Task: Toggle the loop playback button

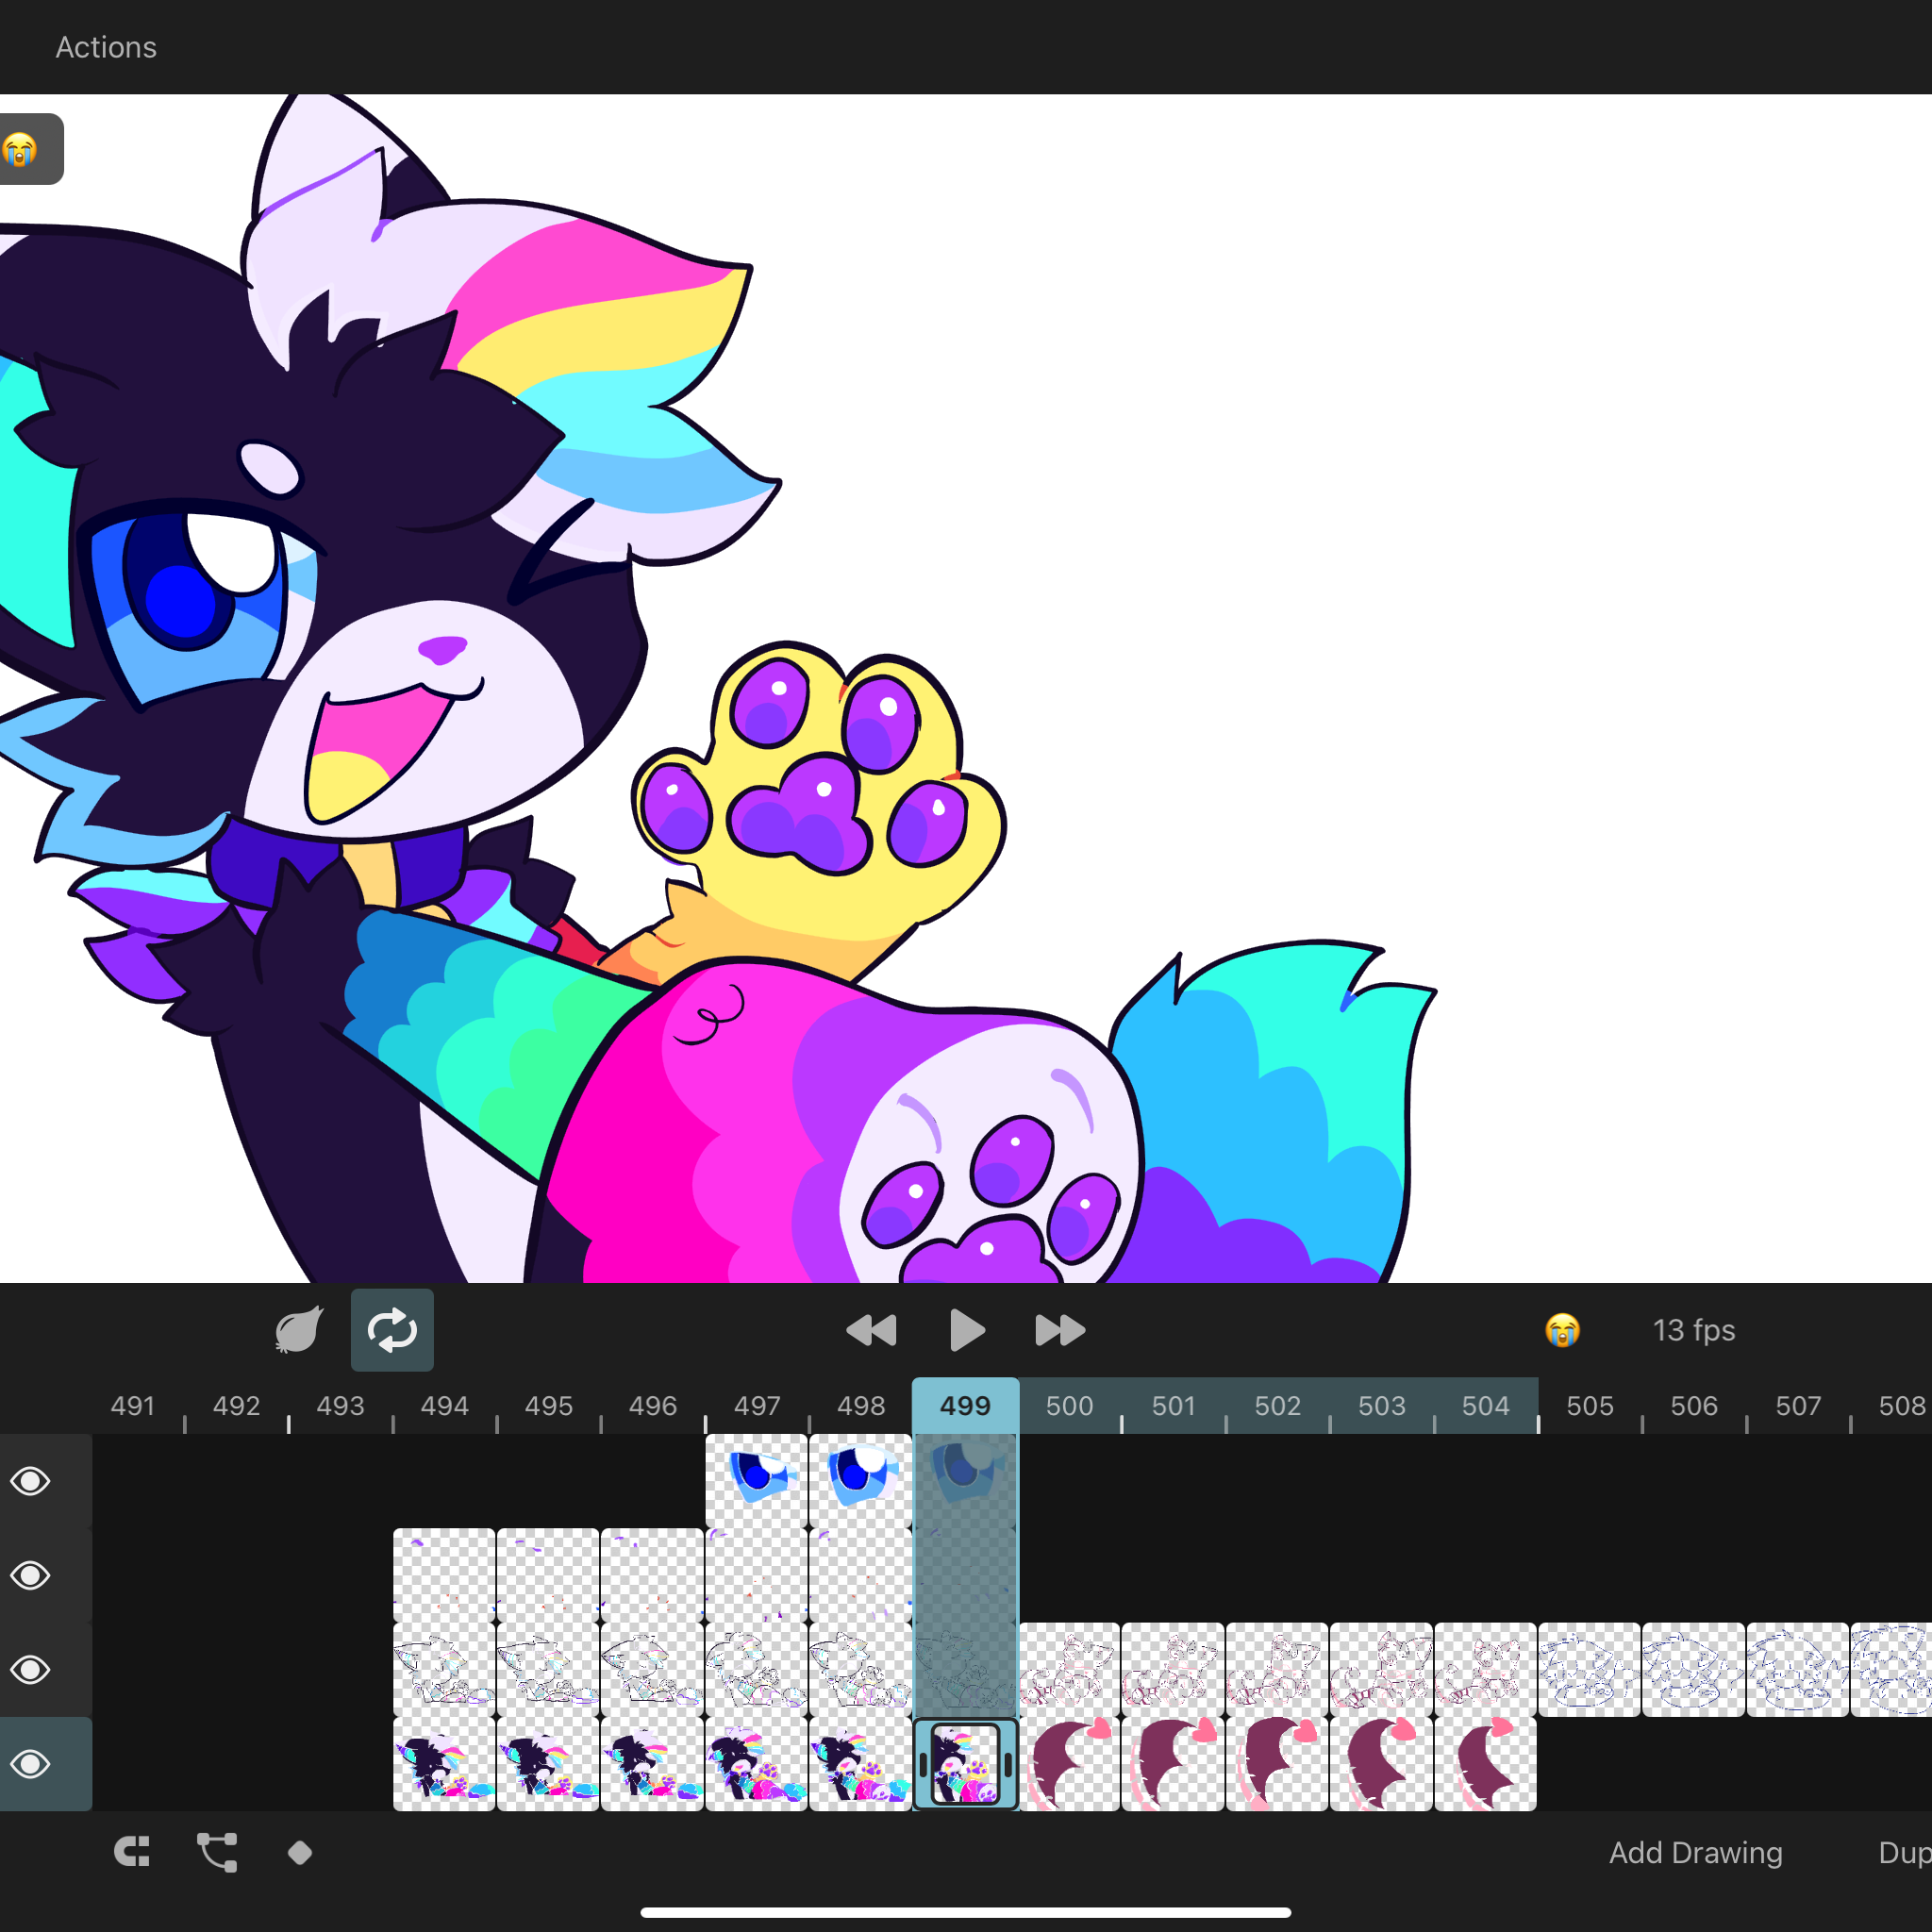Action: pos(392,1330)
